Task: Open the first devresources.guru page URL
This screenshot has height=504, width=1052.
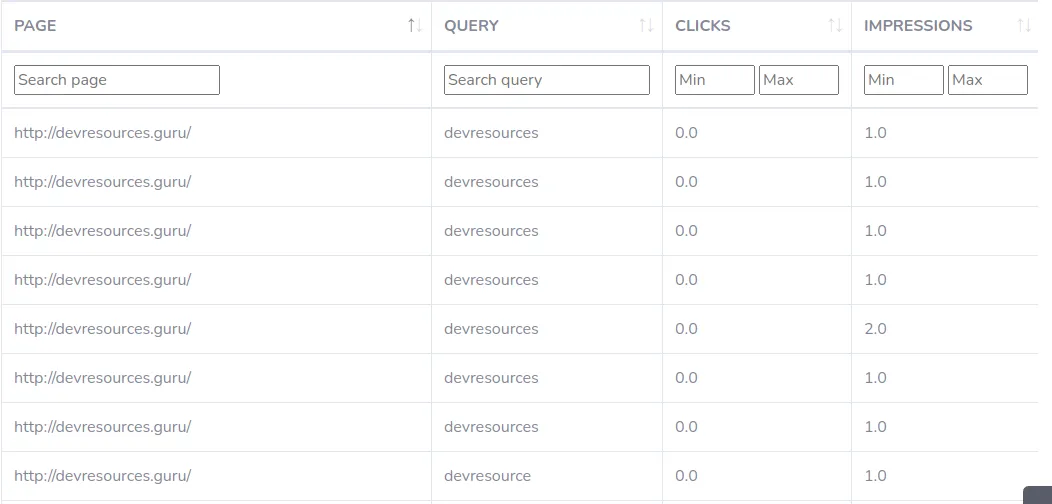Action: coord(103,133)
